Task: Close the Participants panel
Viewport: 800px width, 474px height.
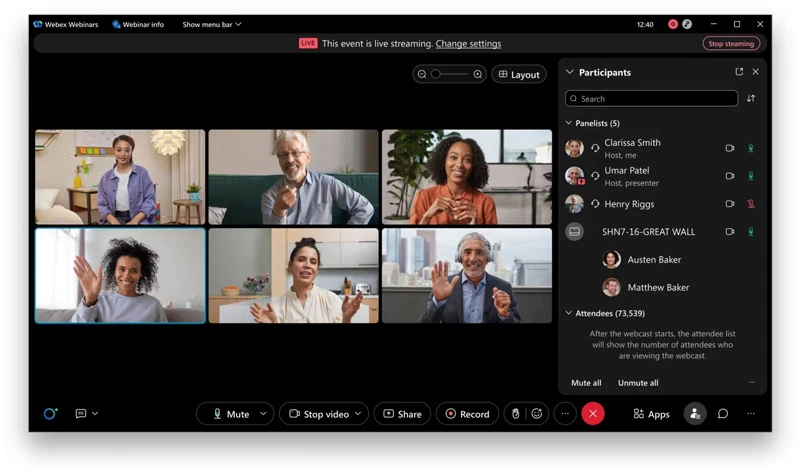Action: coord(756,72)
